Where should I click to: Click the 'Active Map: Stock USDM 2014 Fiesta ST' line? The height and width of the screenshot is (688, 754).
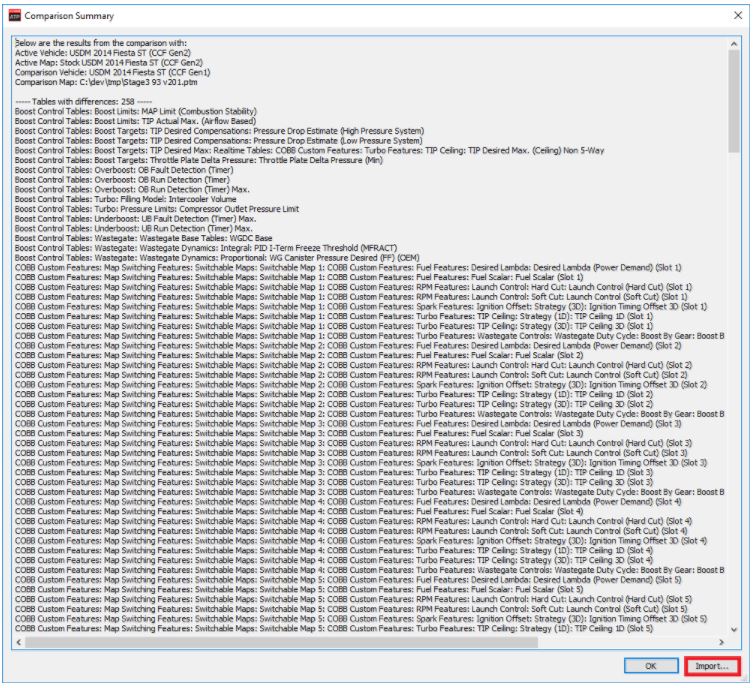coord(109,63)
